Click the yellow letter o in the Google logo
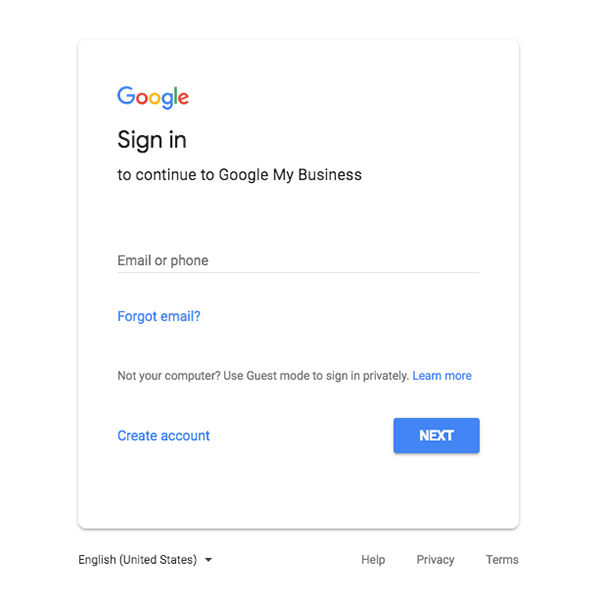 [156, 98]
